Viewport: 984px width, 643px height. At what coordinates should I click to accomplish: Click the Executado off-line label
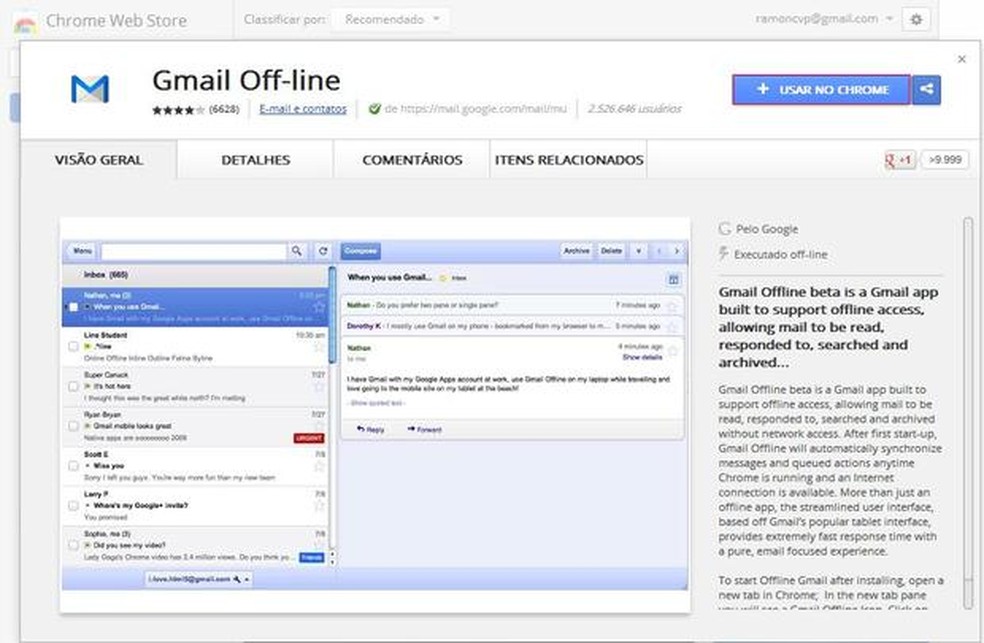(781, 254)
